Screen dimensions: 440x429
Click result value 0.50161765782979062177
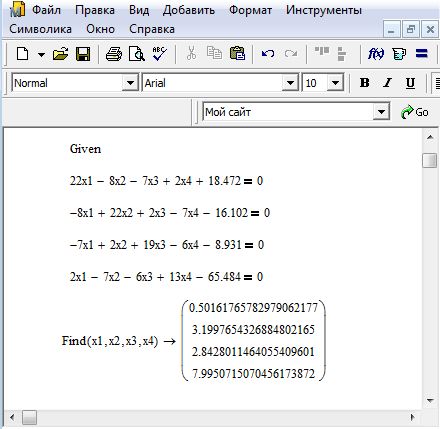click(253, 308)
